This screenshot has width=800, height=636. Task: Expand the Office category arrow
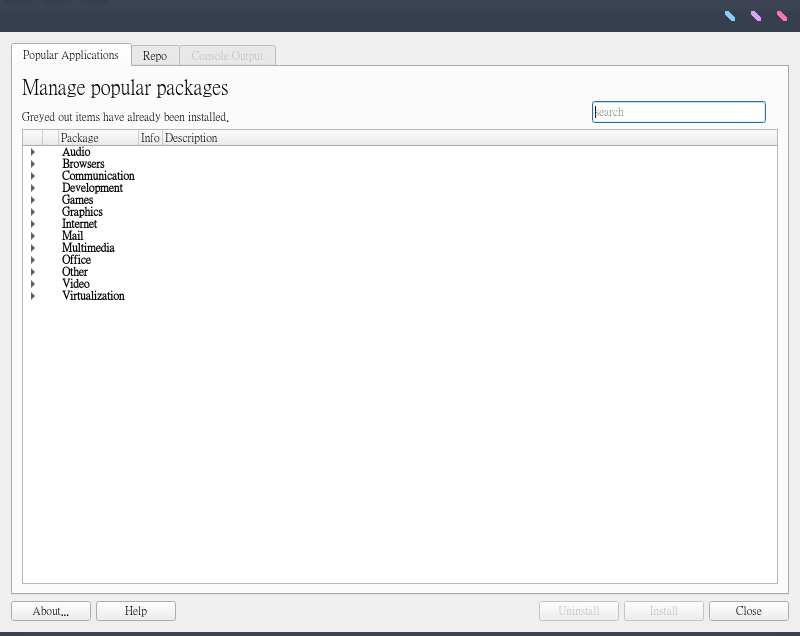pyautogui.click(x=33, y=260)
